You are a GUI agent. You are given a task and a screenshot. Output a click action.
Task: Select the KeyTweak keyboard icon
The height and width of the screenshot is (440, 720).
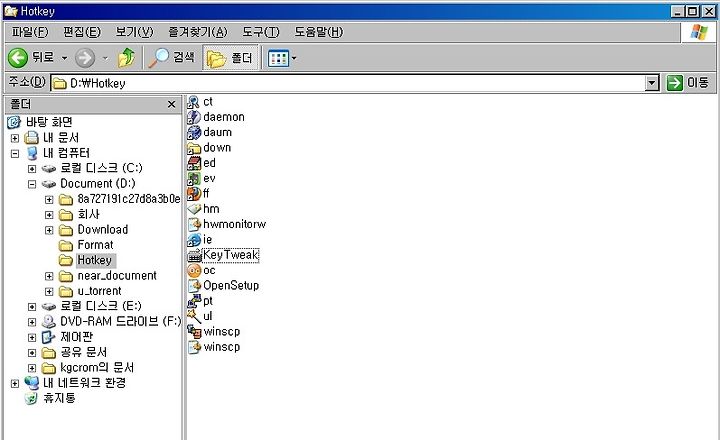(193, 255)
